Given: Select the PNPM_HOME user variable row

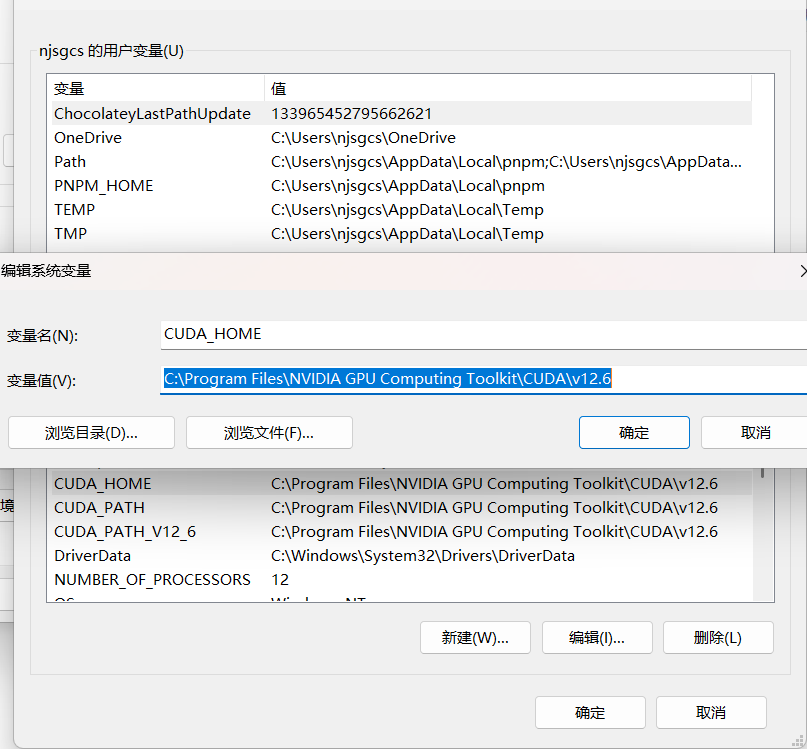Looking at the screenshot, I should click(x=401, y=186).
